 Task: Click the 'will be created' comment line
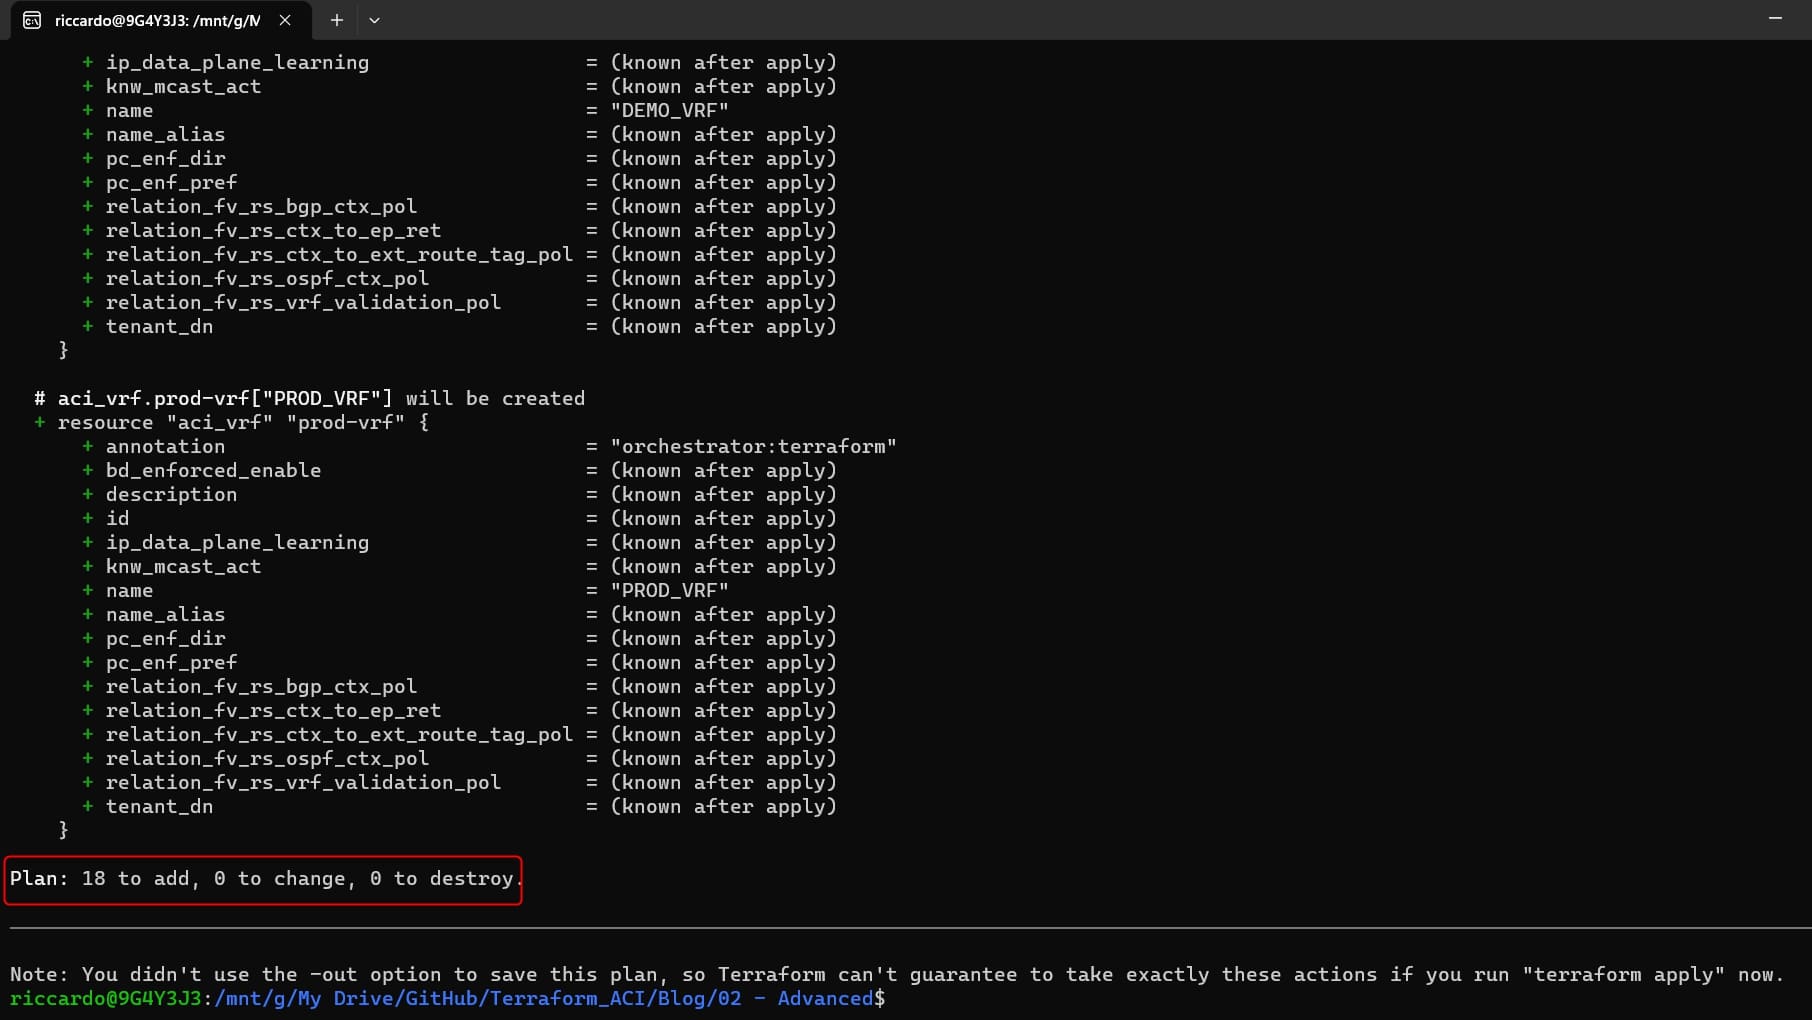coord(310,399)
